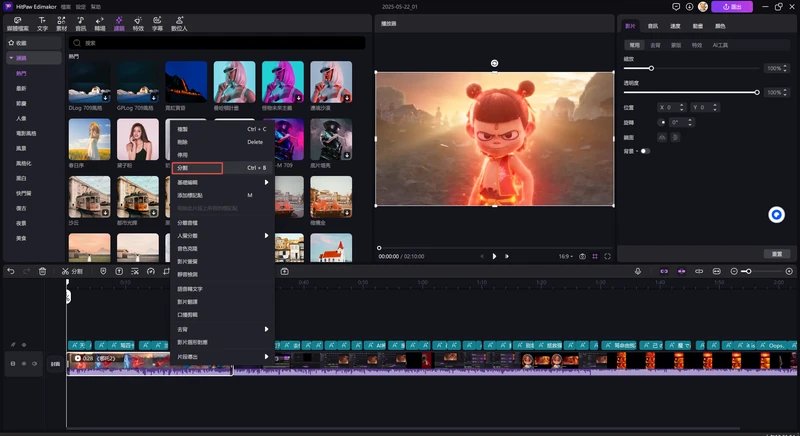Open the 音訊 audio library in top toolbar

click(x=81, y=23)
